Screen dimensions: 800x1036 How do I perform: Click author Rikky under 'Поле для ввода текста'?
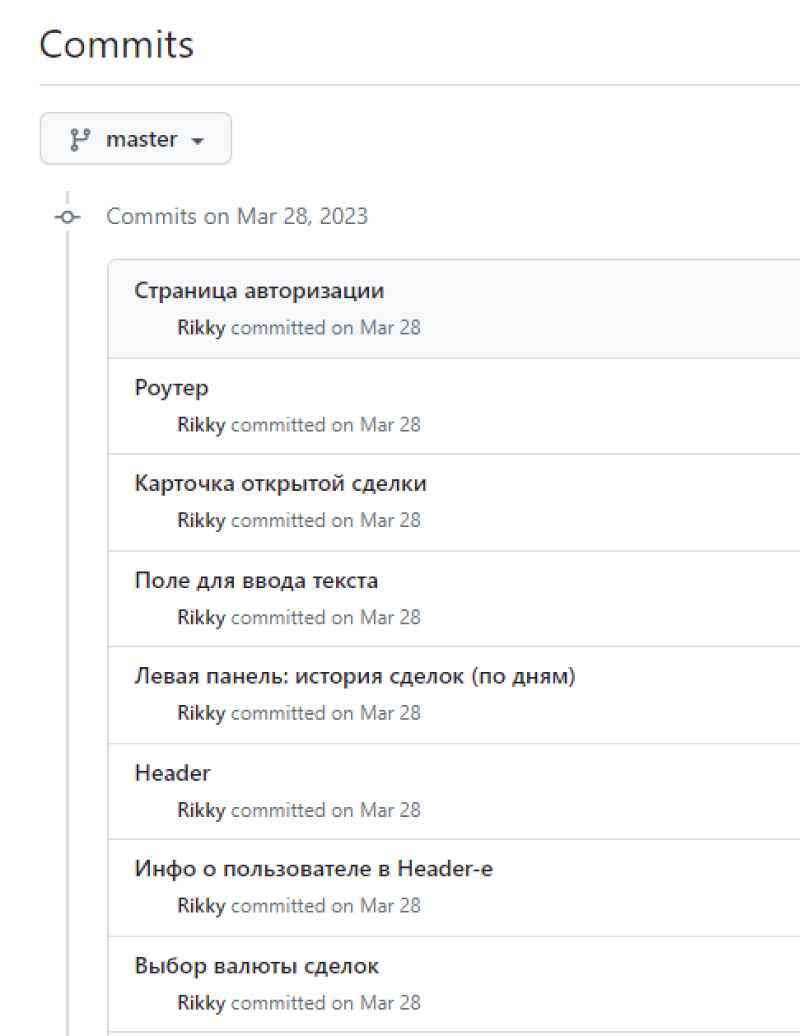pyautogui.click(x=201, y=618)
